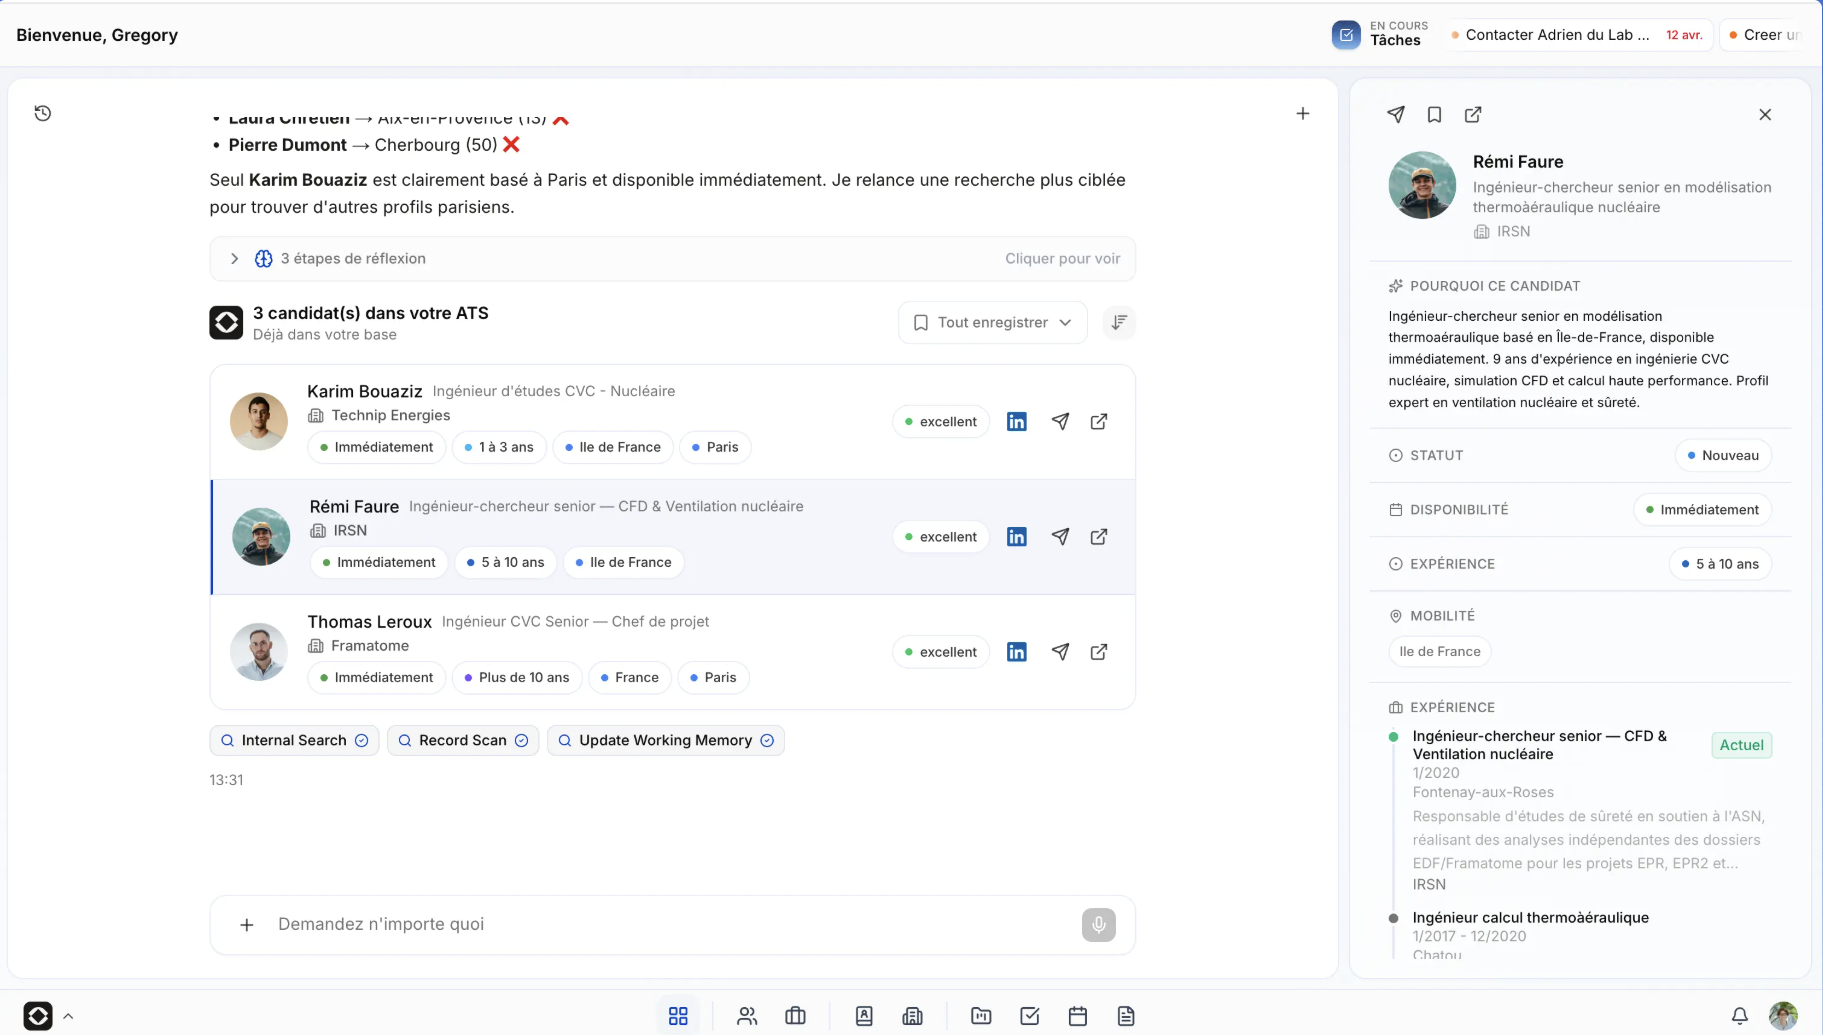Open jobs briefcase icon in bottom bar
The image size is (1823, 1035).
coord(795,1016)
